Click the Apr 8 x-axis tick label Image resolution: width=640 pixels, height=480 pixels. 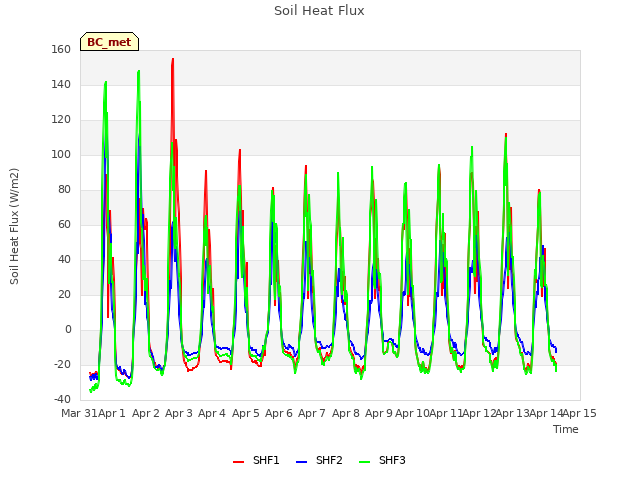pos(346,413)
